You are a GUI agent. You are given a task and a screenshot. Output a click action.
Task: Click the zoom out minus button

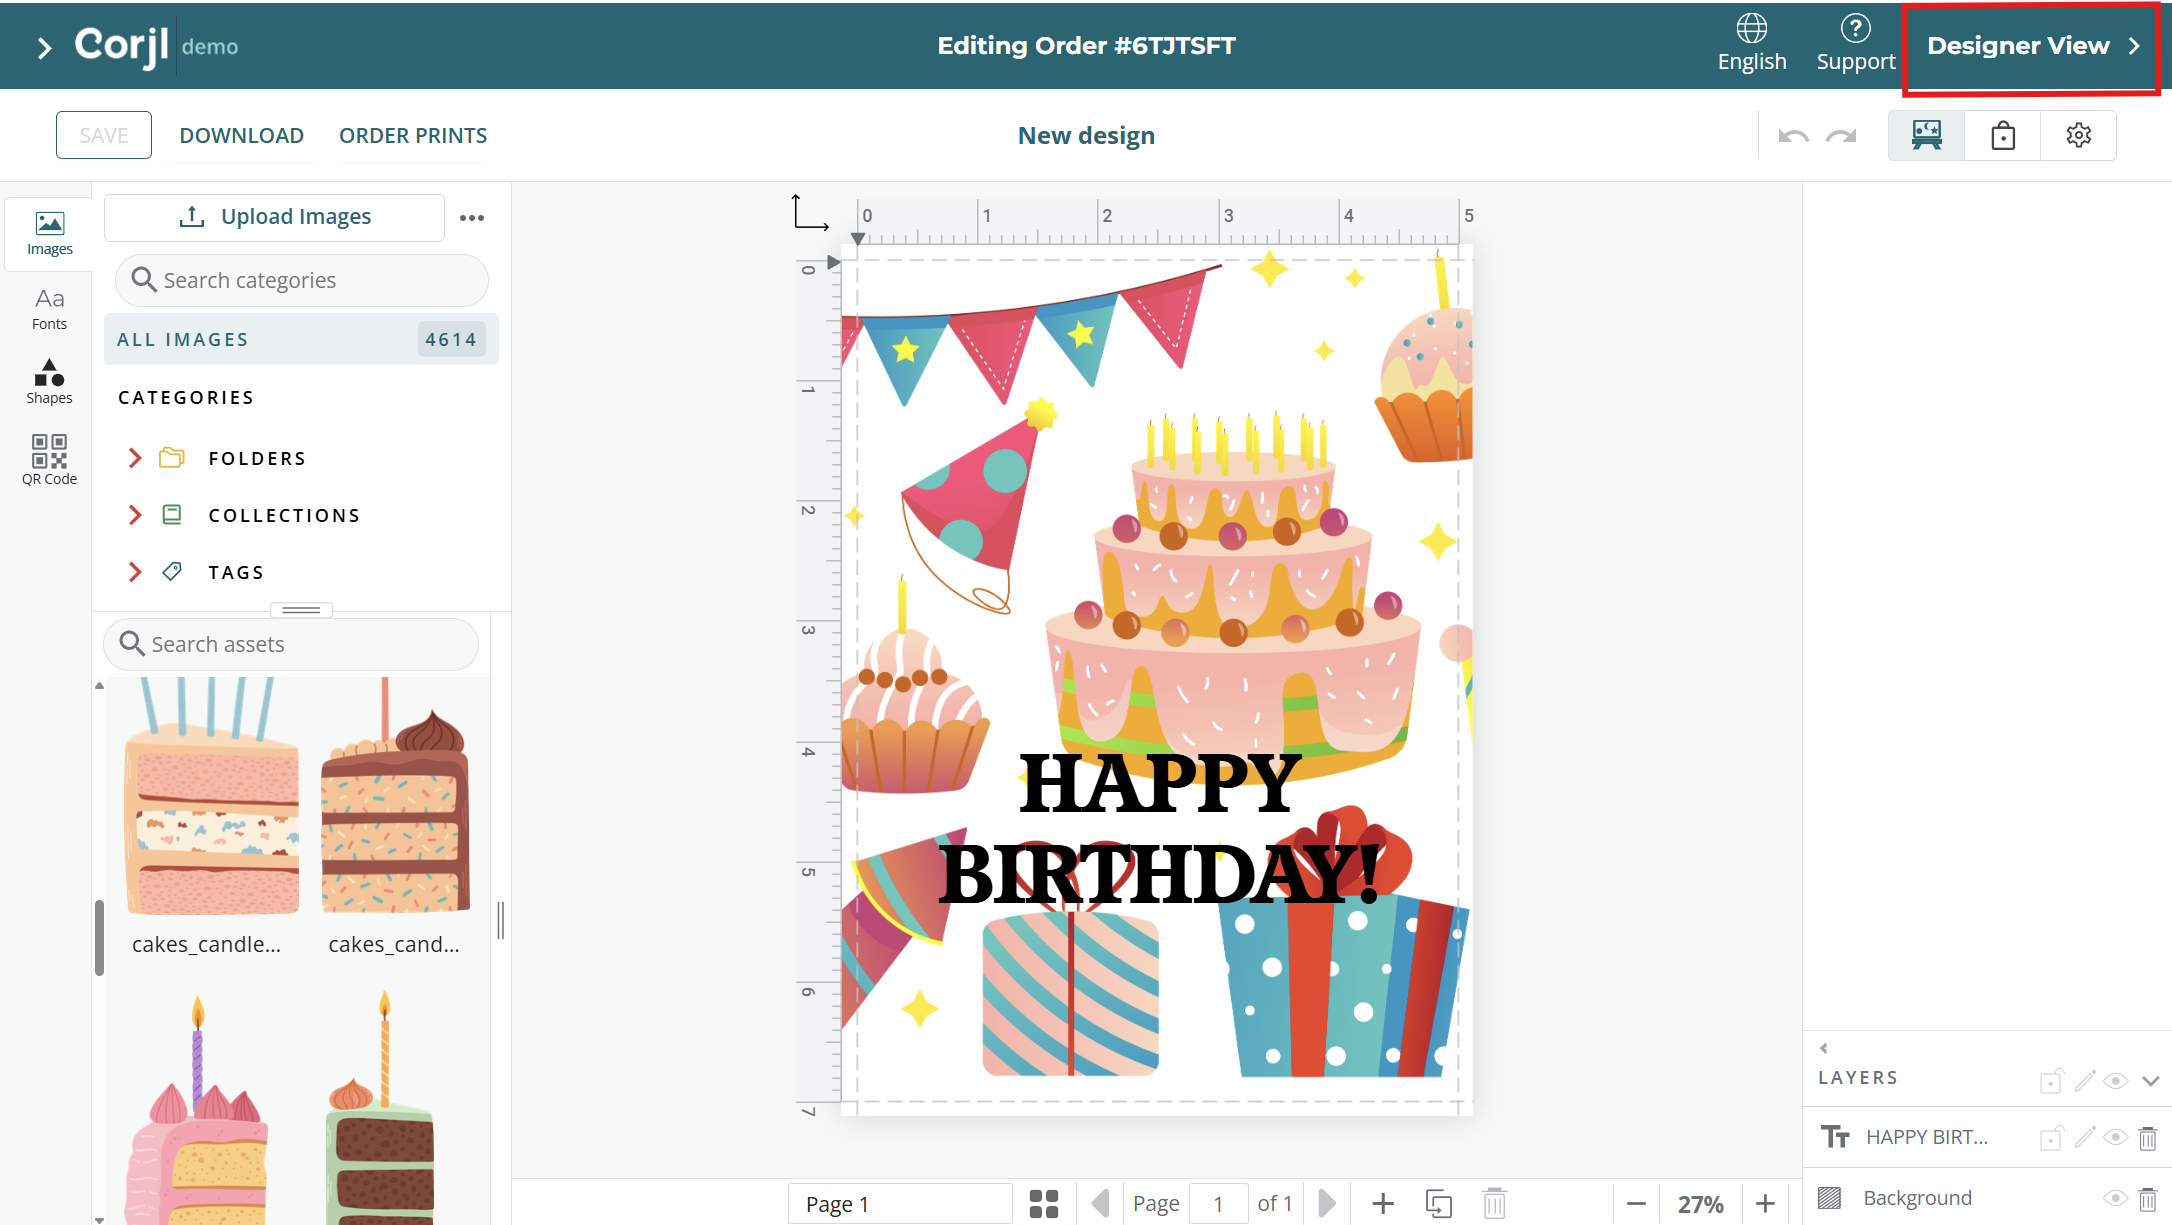[x=1636, y=1203]
